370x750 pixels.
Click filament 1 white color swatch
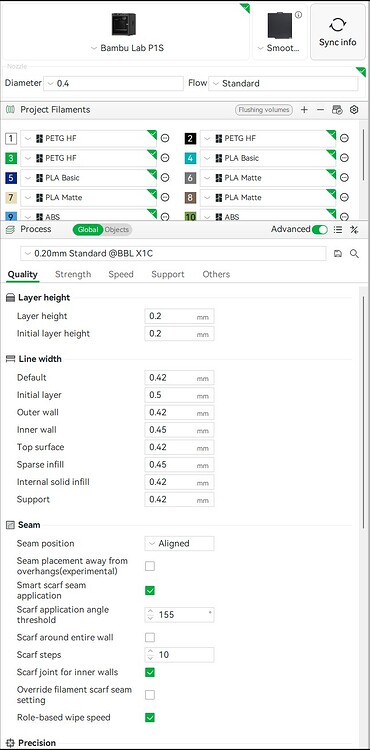[x=11, y=139]
